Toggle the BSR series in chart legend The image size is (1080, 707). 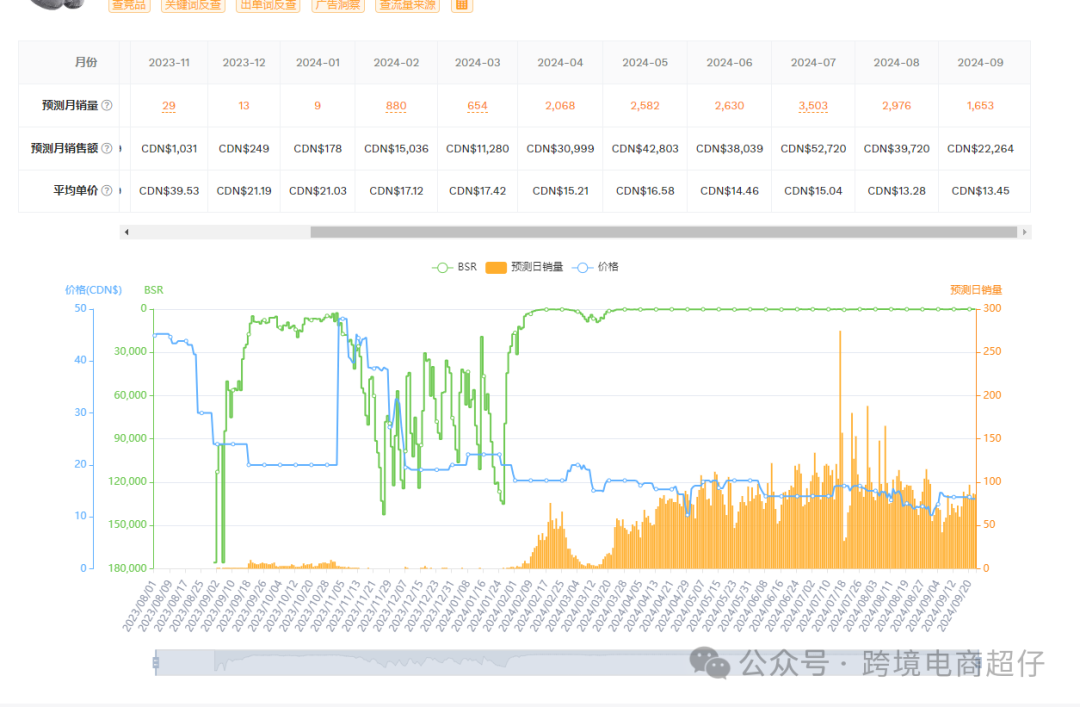(454, 267)
